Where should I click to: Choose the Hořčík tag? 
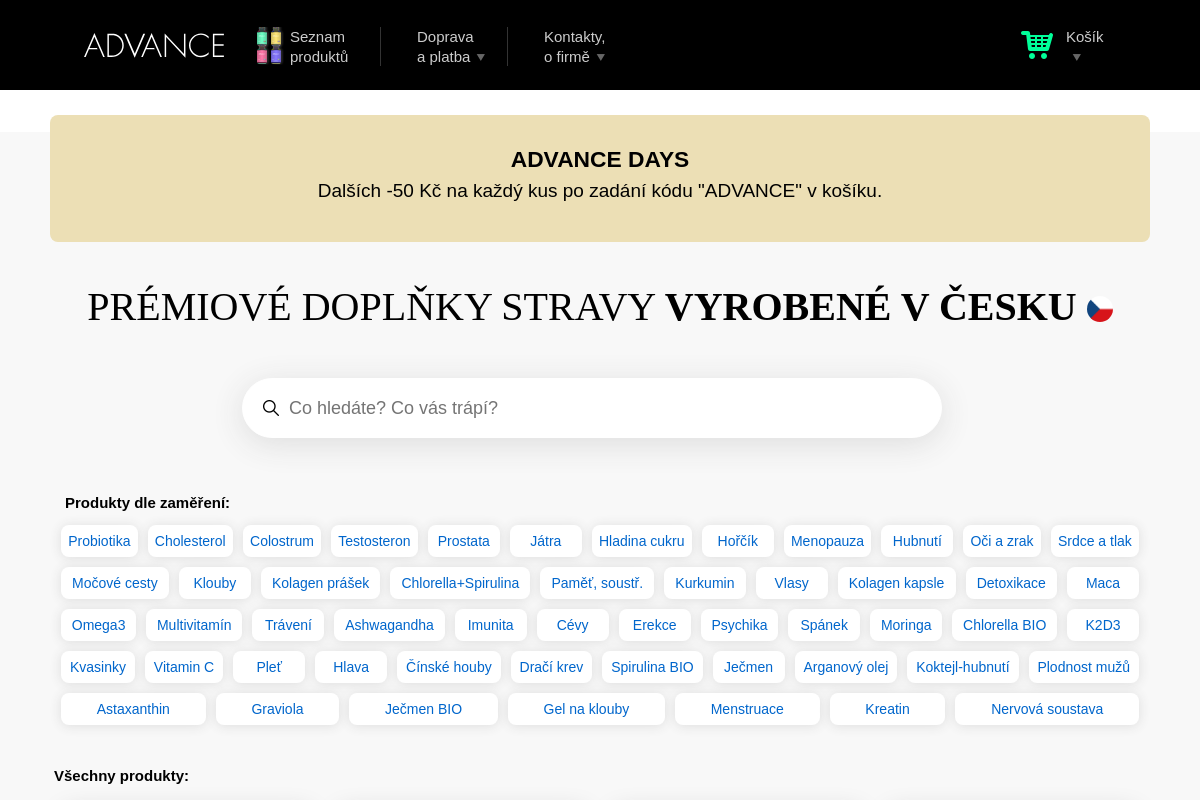coord(738,541)
